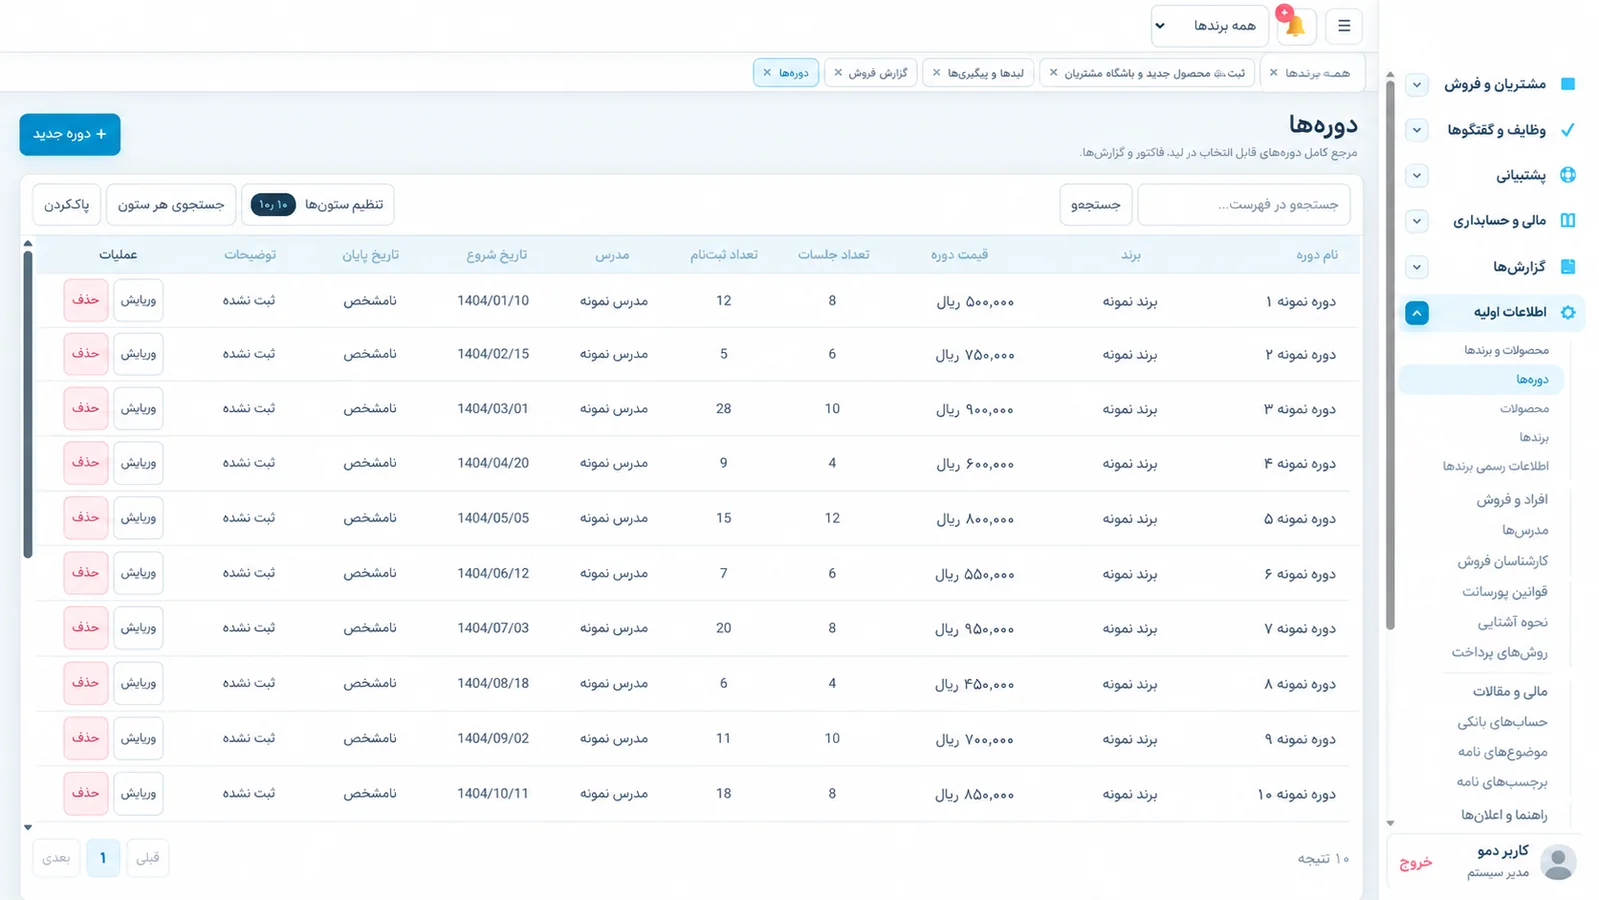Open the همه برندها brand dropdown
The image size is (1599, 900).
(1209, 26)
